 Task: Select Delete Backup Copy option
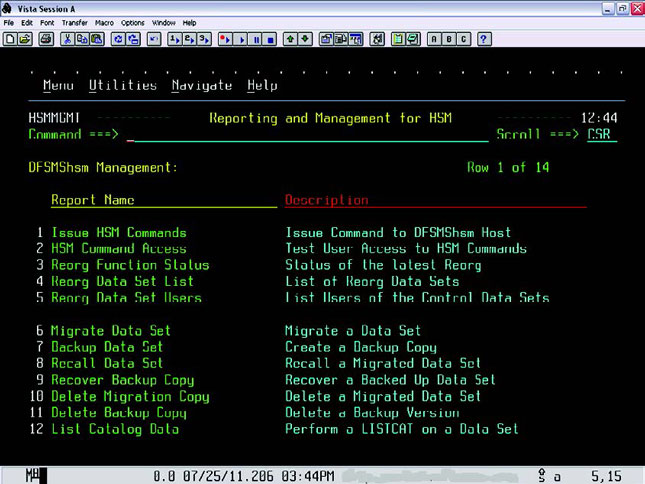[x=119, y=413]
